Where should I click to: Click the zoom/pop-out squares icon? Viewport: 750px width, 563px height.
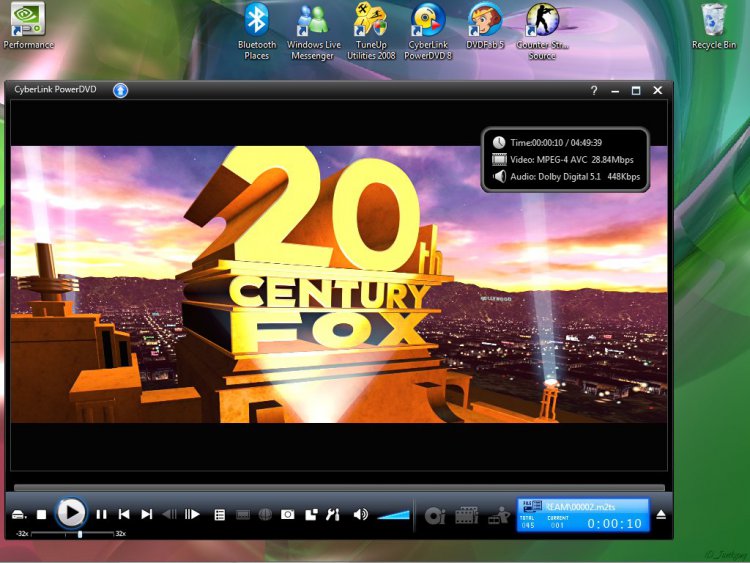coord(311,514)
